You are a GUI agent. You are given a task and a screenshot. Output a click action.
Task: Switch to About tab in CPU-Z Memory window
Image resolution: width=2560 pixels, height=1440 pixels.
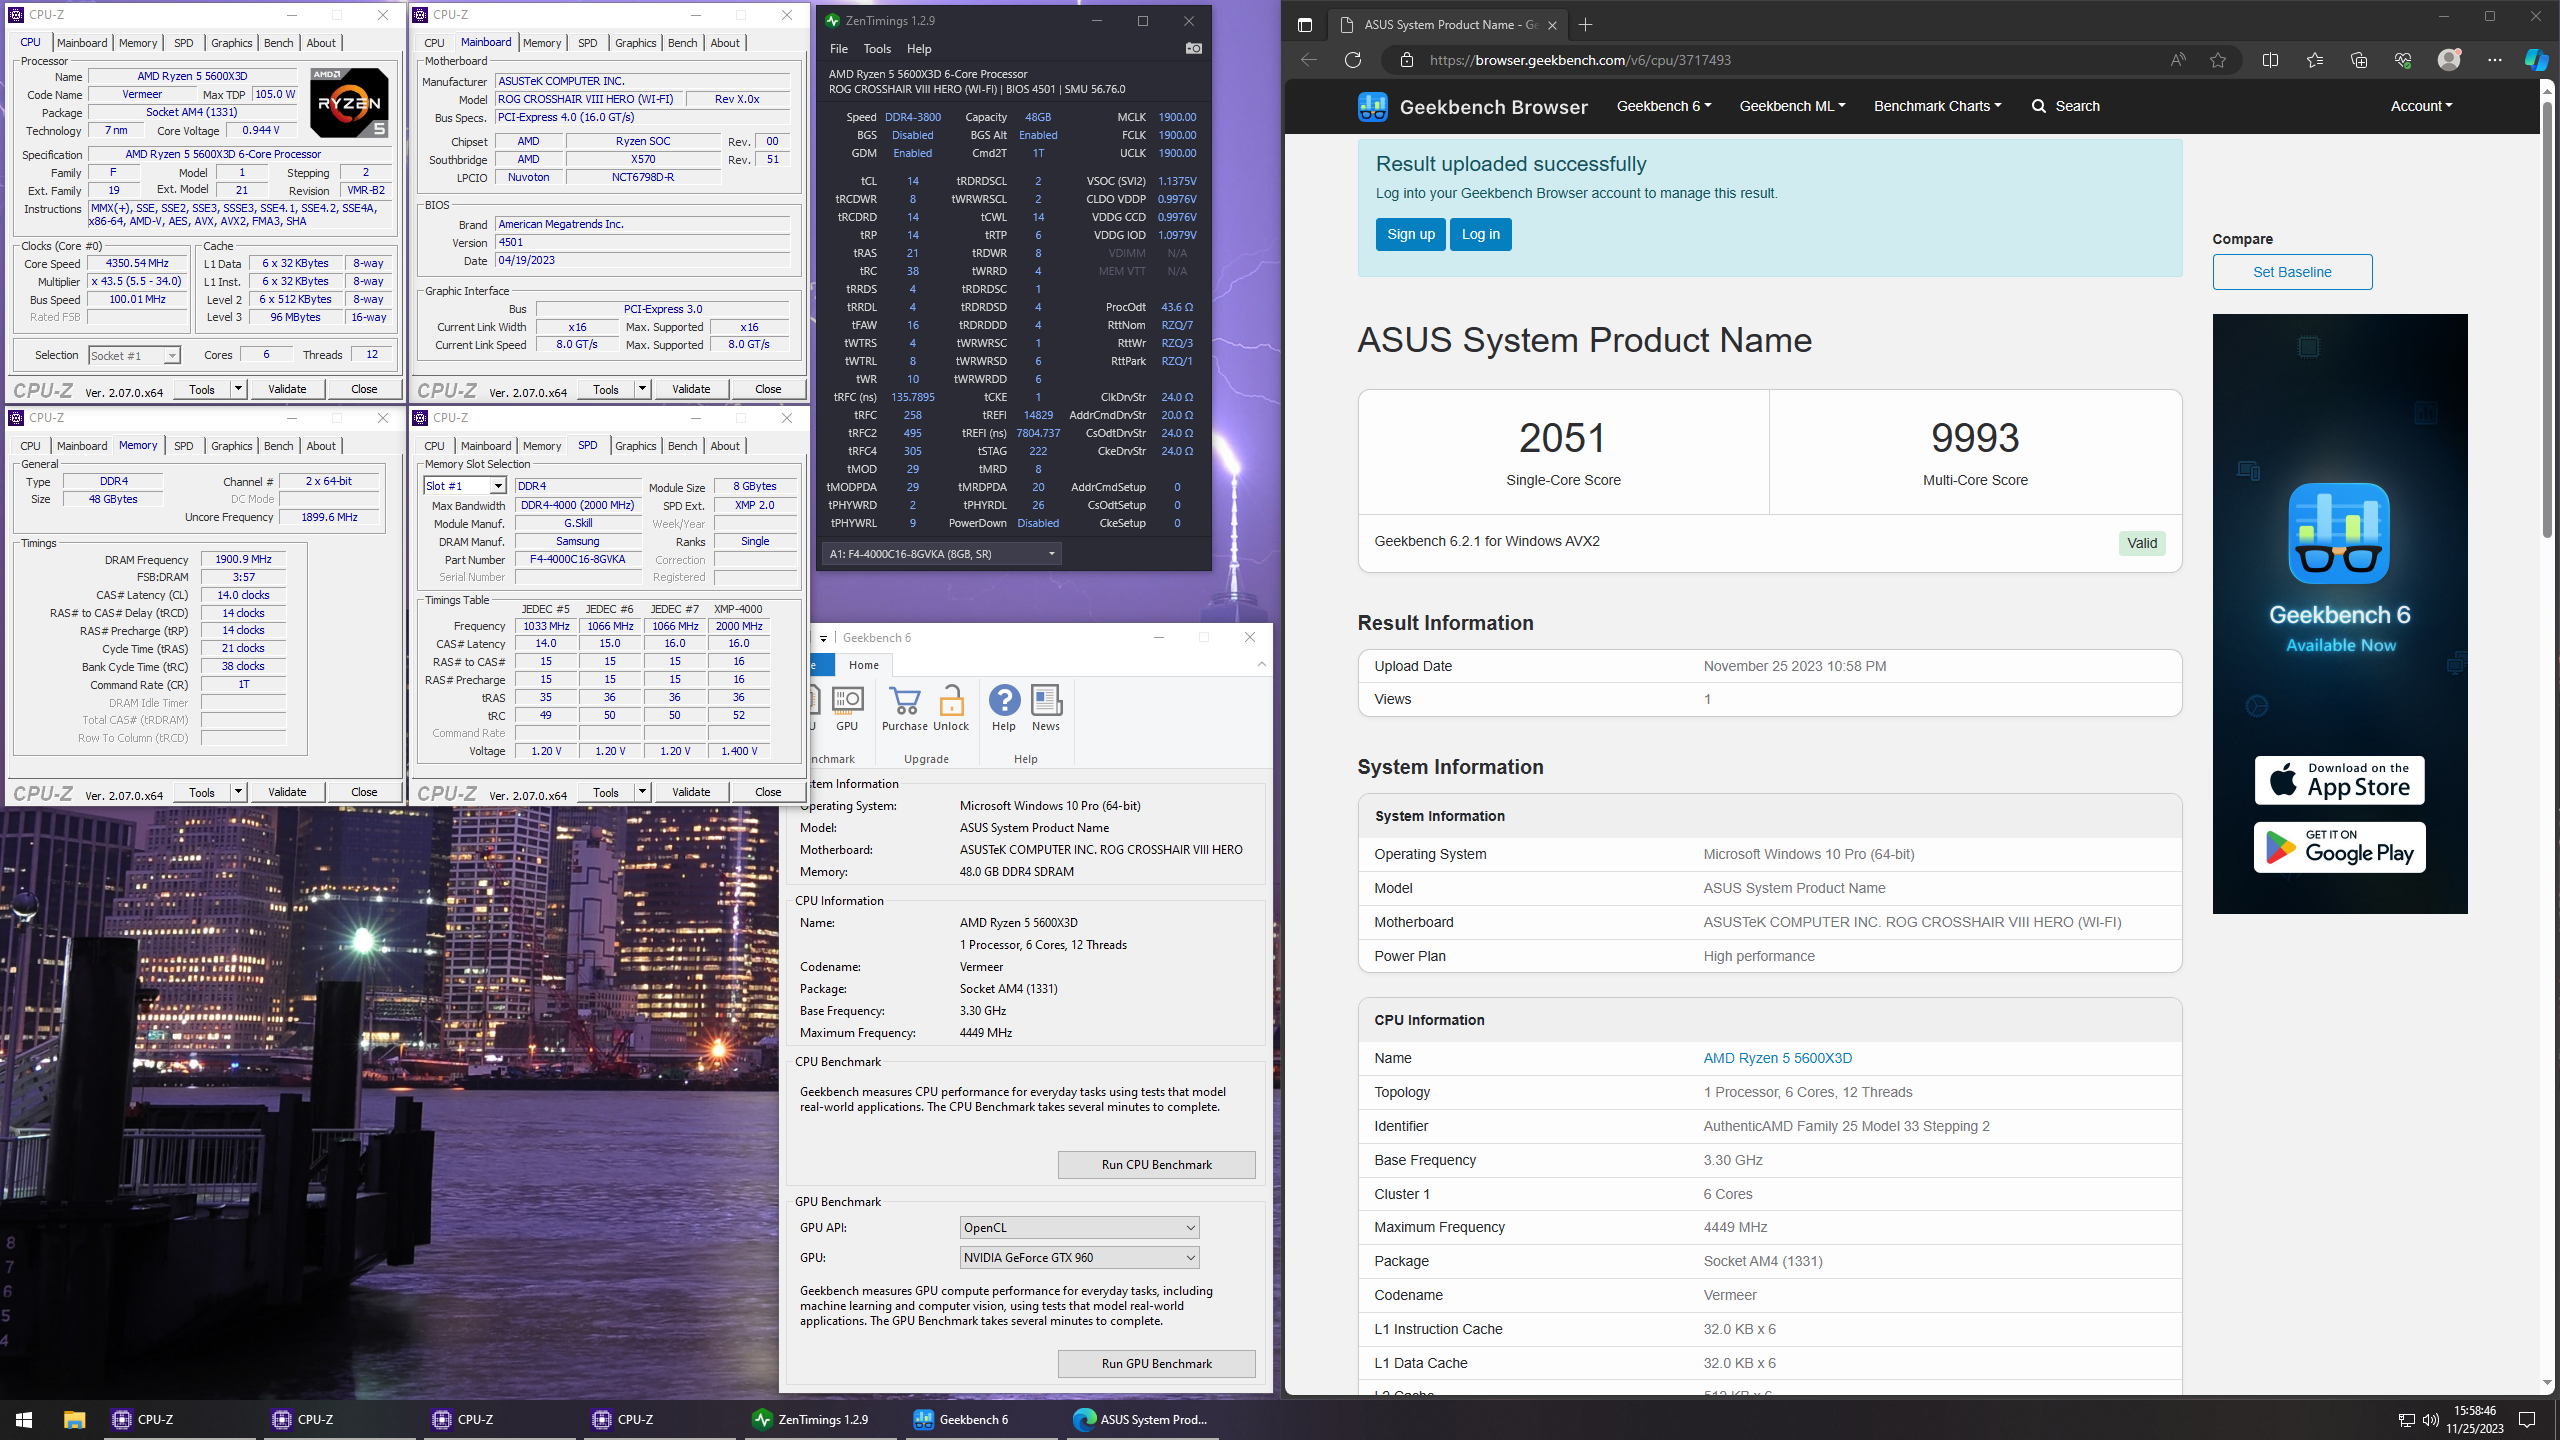coord(321,446)
